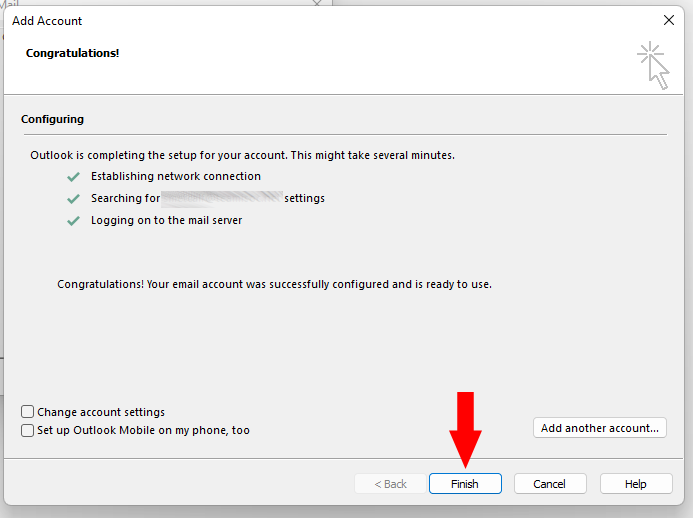Screen dimensions: 693x518
Task: Select the checkmark next to Searching for settings
Action: coord(73,198)
